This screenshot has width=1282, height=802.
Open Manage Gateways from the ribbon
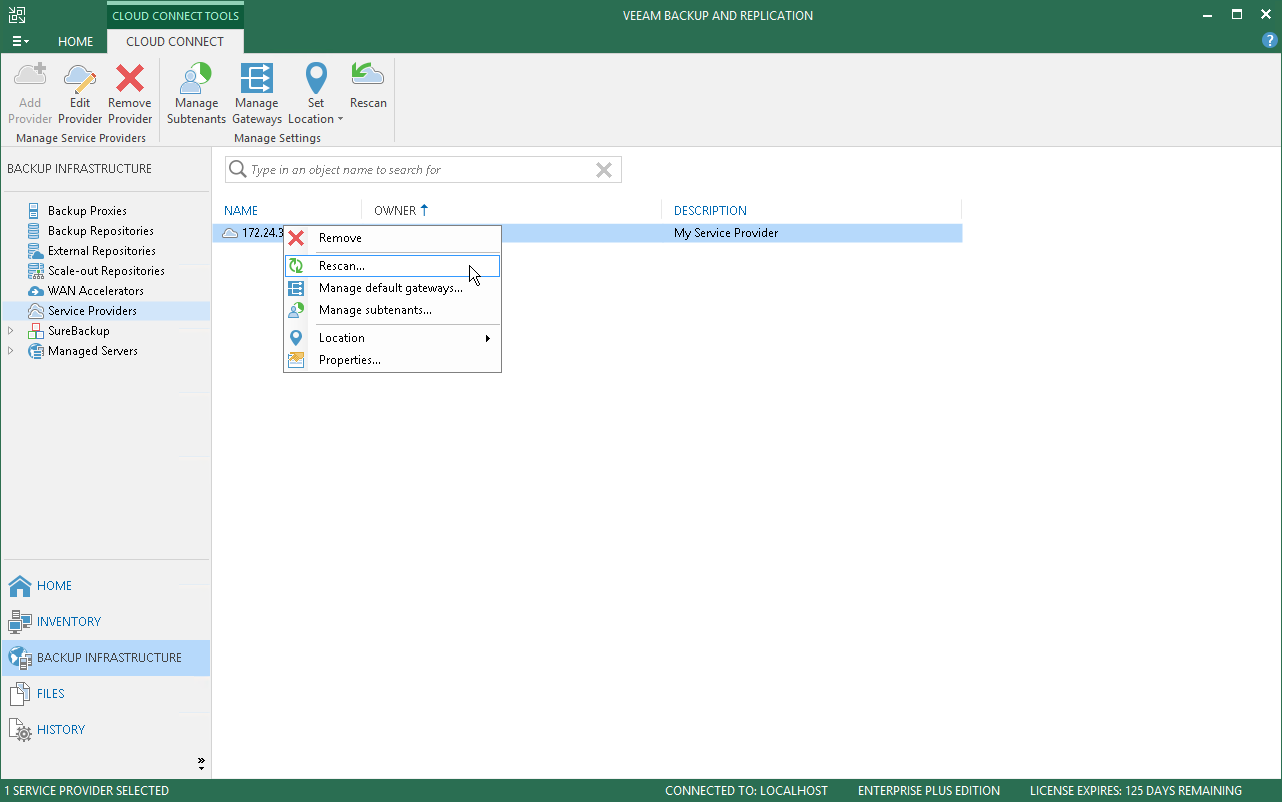click(257, 93)
